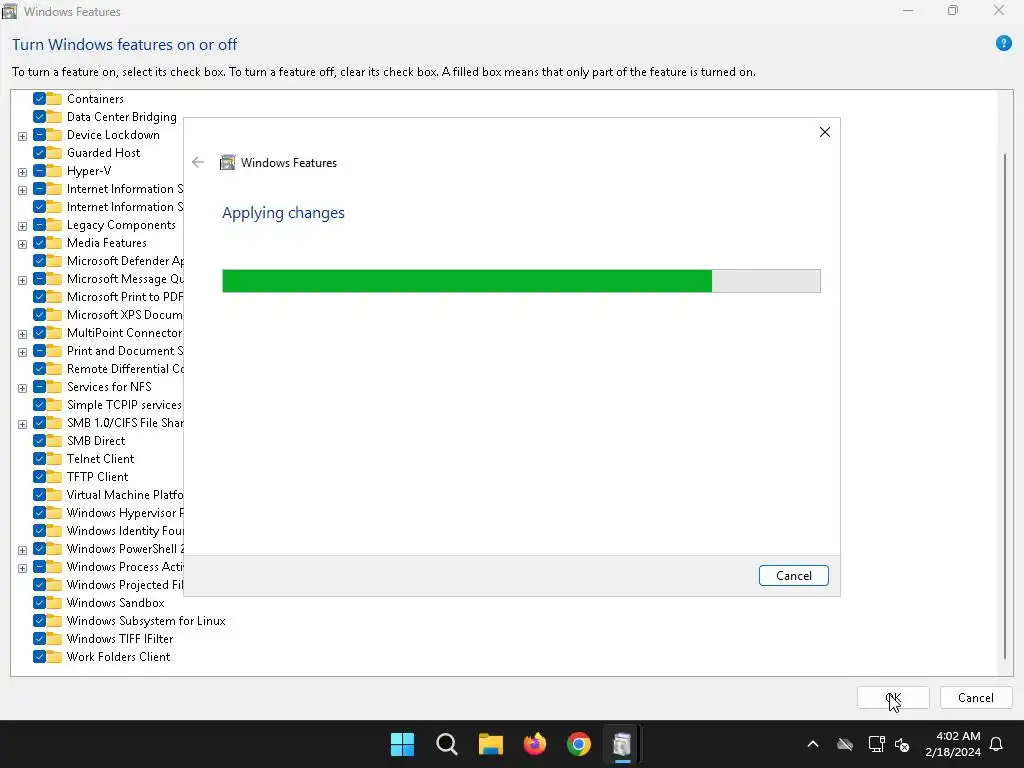This screenshot has height=768, width=1024.
Task: Cancel the Applying changes operation
Action: click(793, 575)
